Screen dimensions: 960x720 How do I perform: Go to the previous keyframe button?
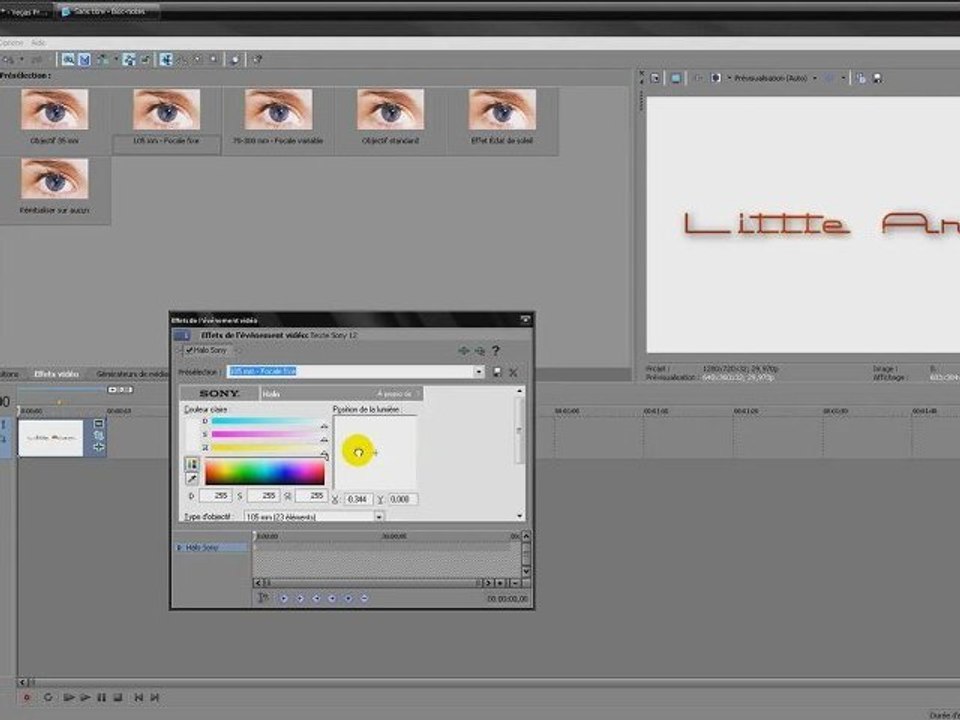tap(300, 598)
